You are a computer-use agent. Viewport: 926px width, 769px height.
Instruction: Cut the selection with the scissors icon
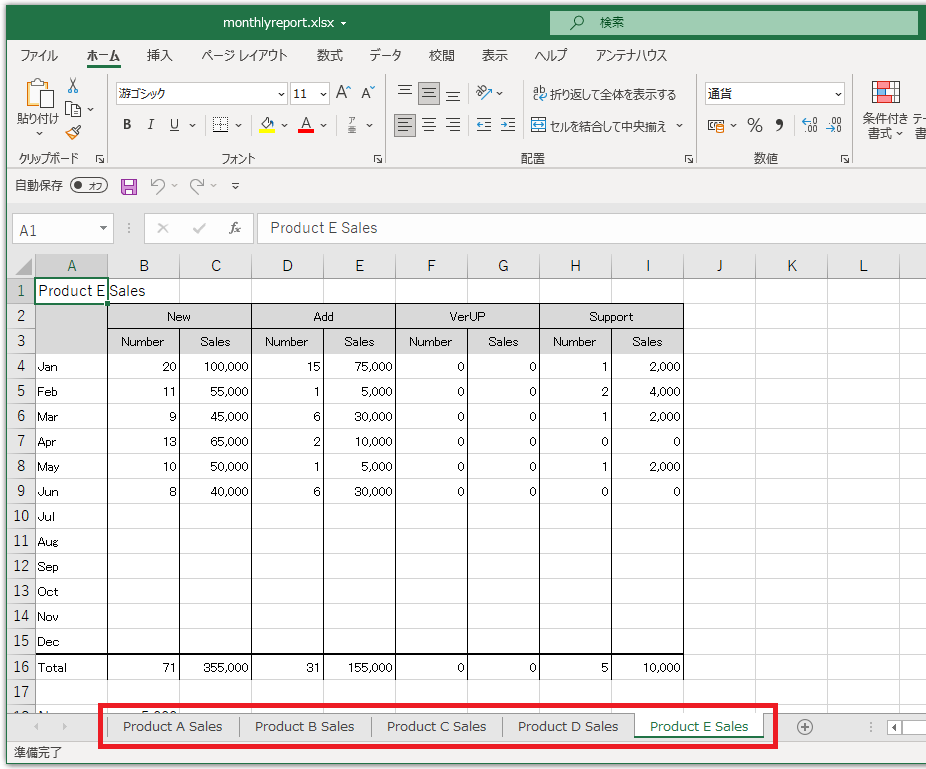pos(71,86)
